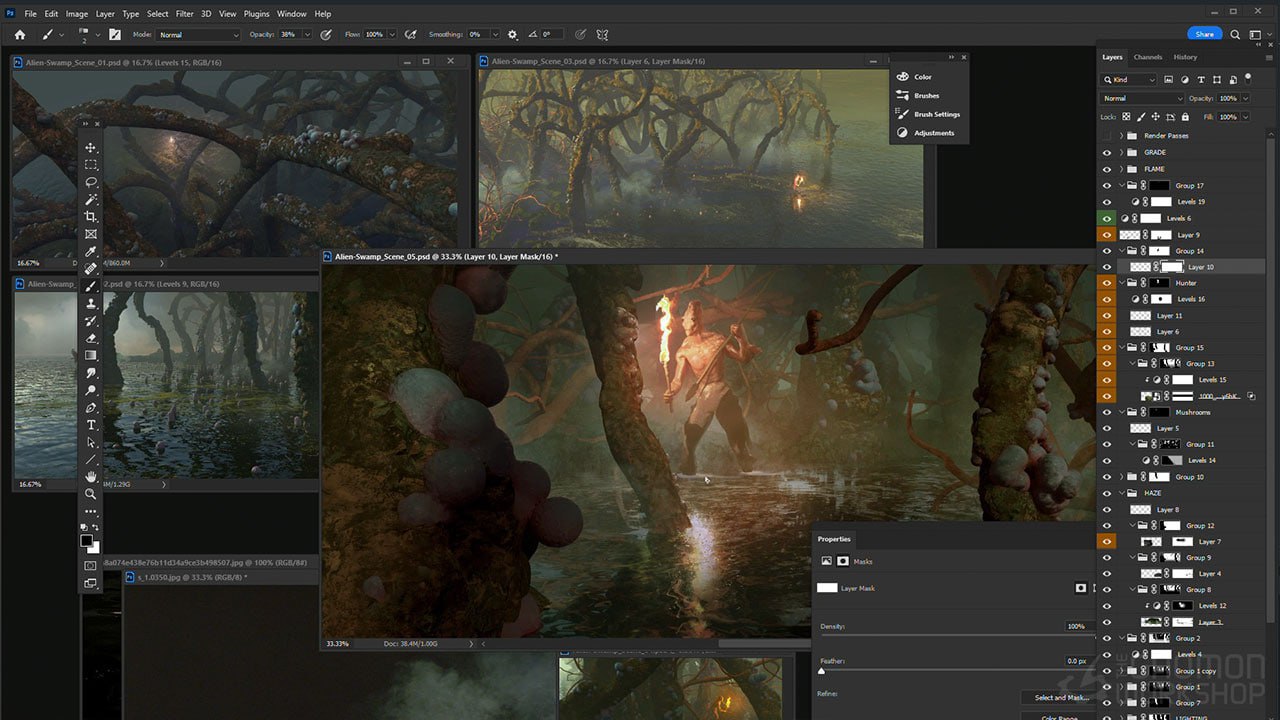This screenshot has width=1280, height=720.
Task: Select the Line shape tool
Action: [91, 460]
